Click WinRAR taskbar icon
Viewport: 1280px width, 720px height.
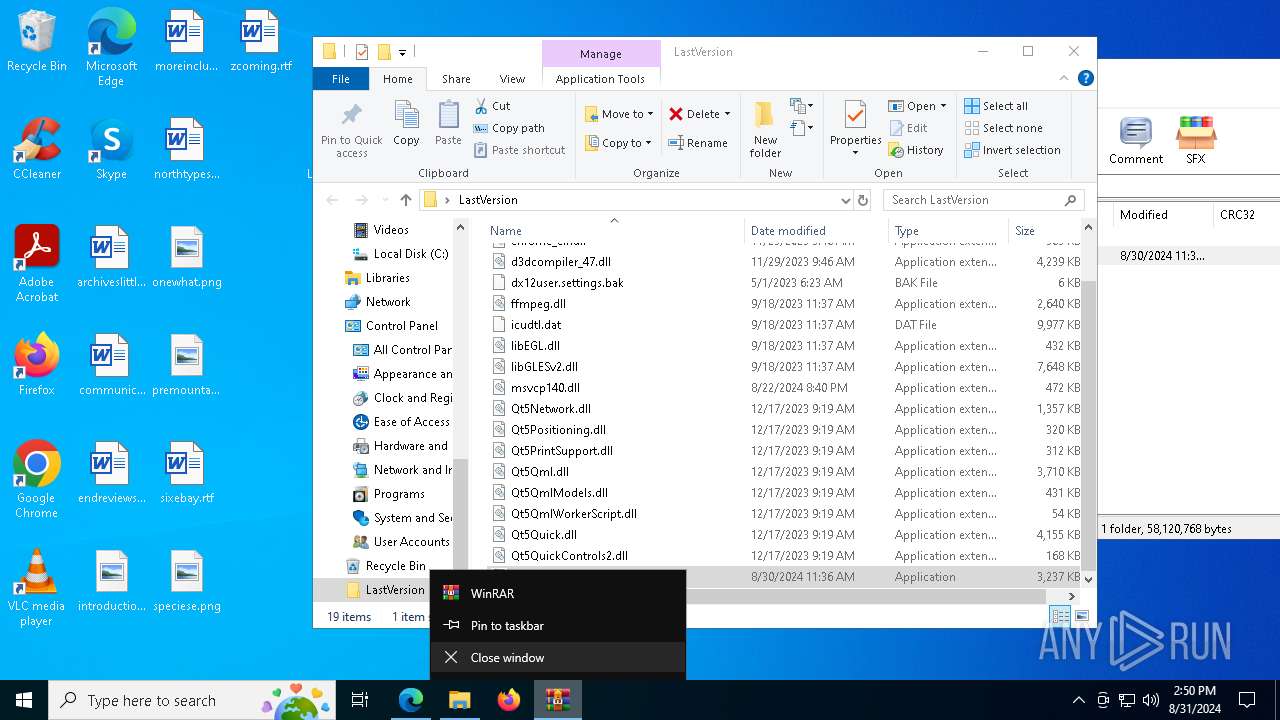557,700
